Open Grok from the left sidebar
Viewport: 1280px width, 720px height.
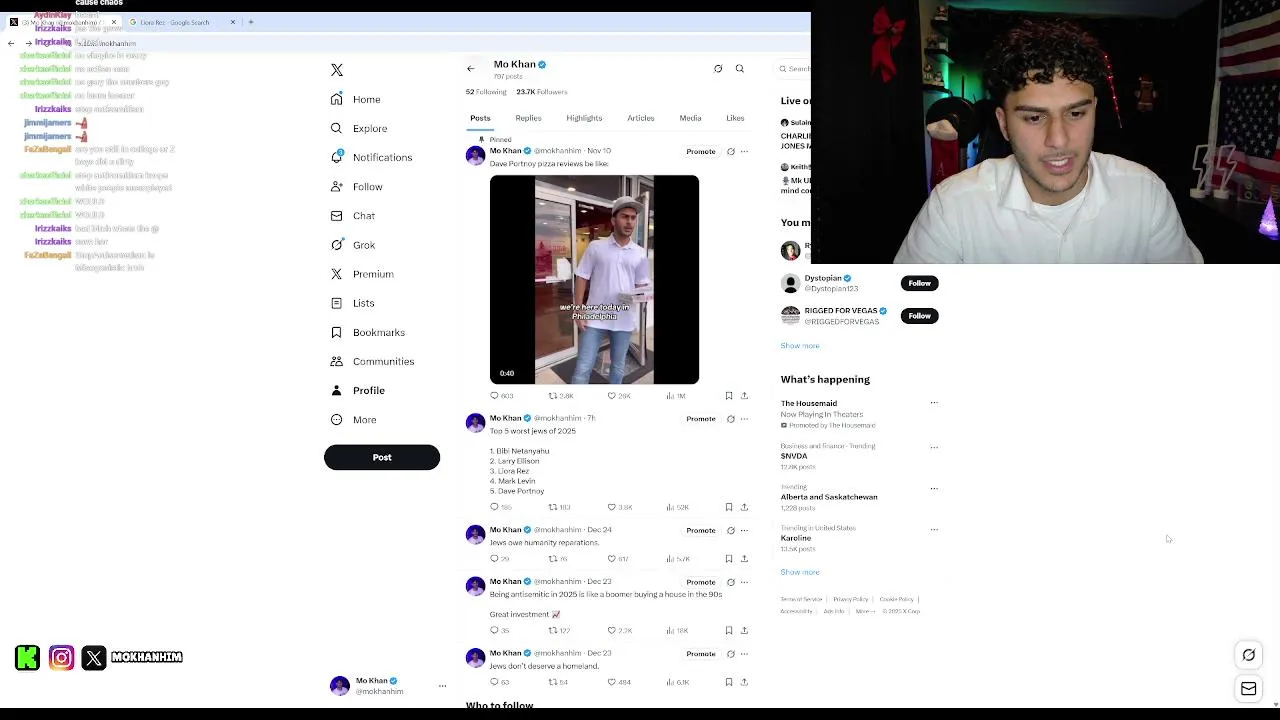point(353,245)
